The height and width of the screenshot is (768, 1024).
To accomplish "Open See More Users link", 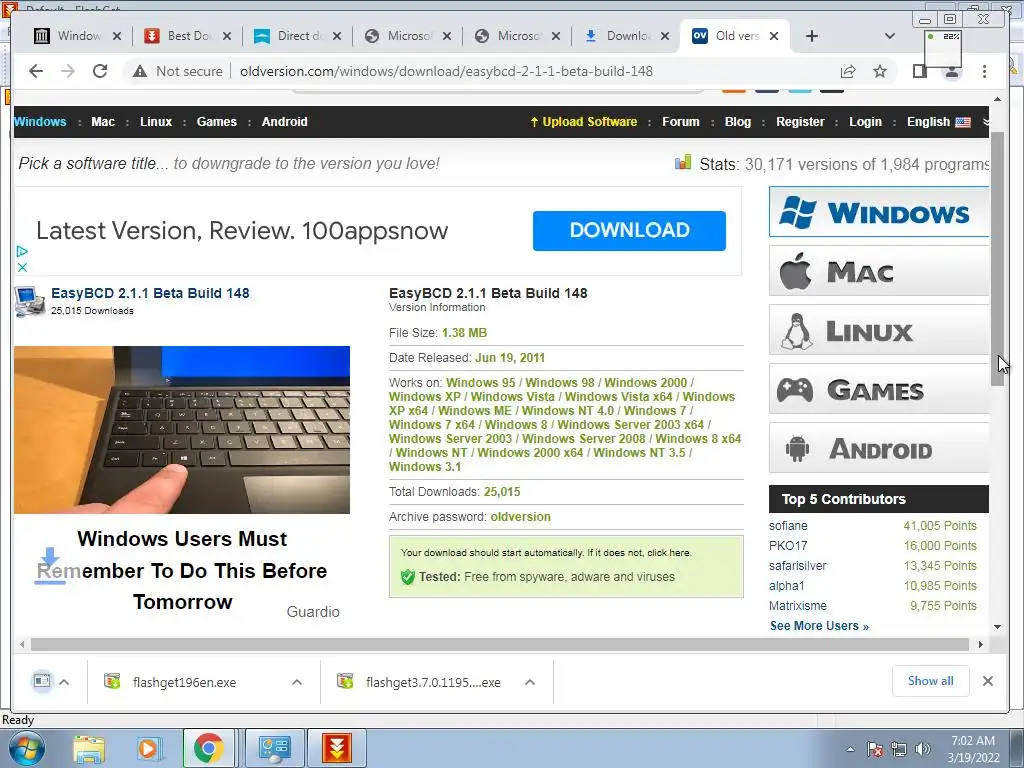I will point(819,626).
